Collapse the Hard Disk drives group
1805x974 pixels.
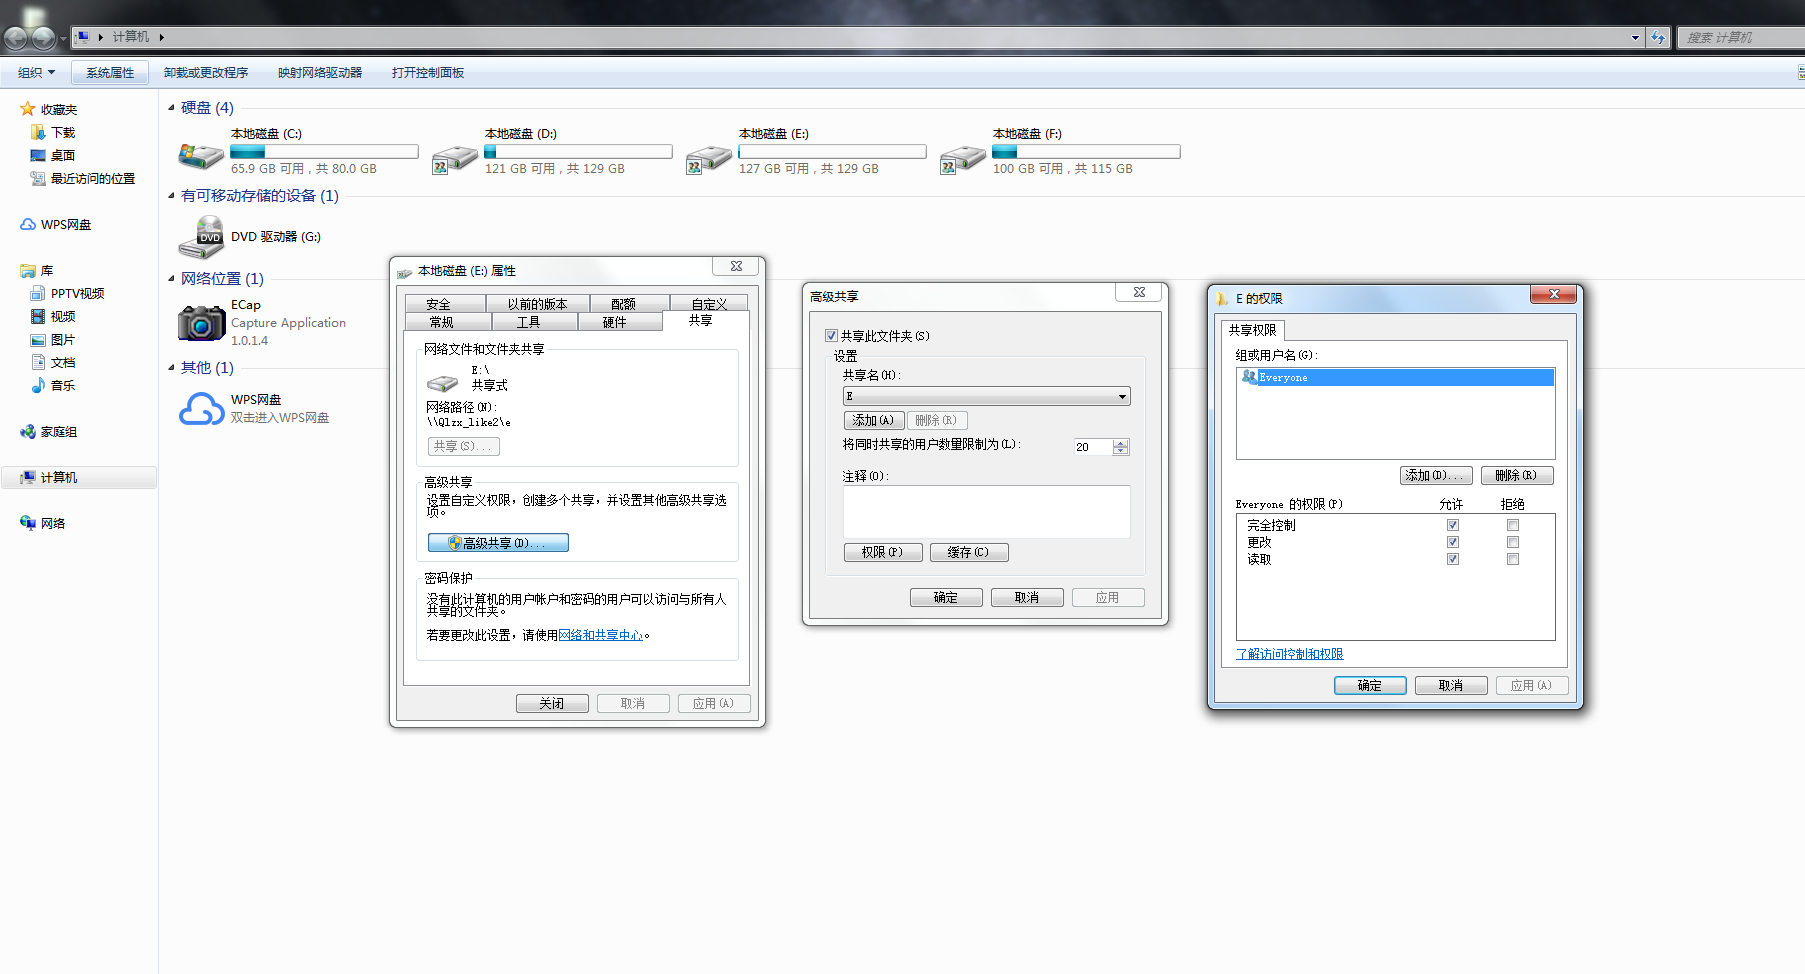click(x=171, y=108)
